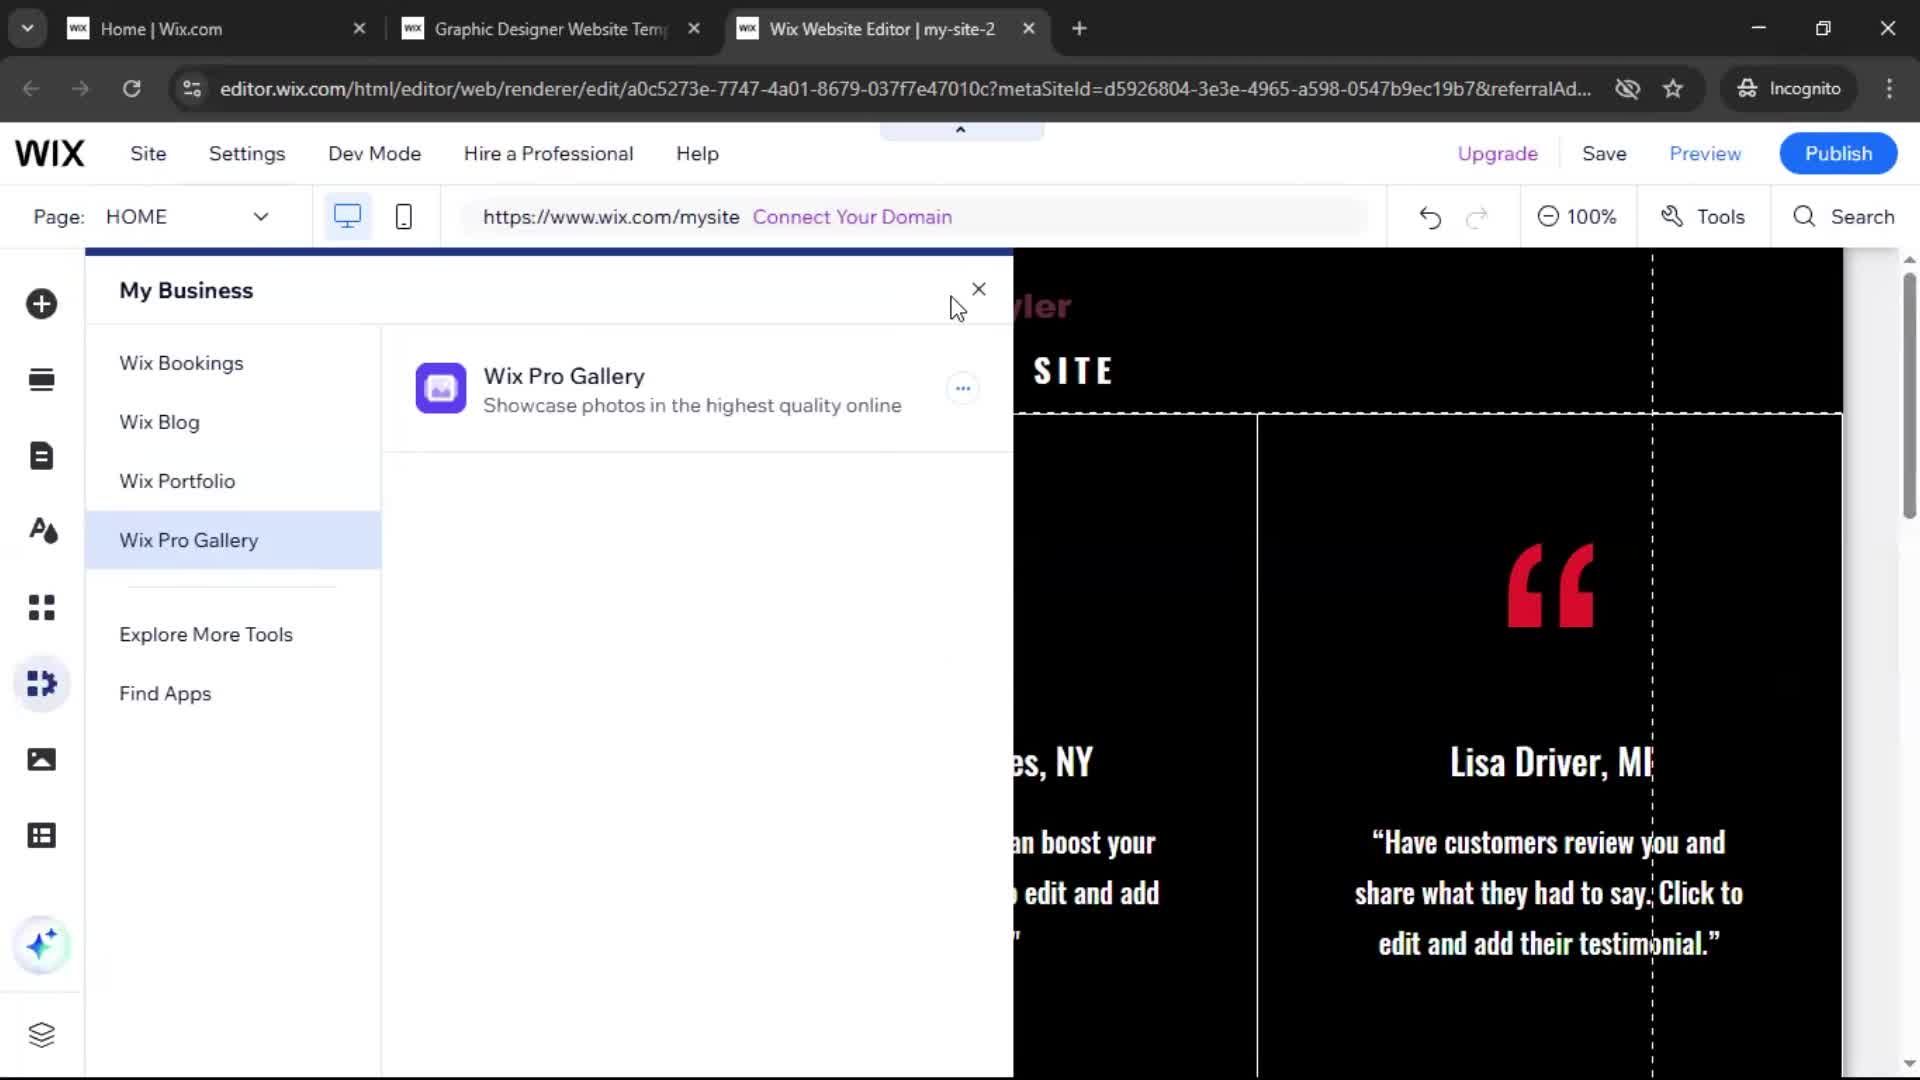This screenshot has width=1920, height=1080.
Task: Open Chrome three-dot menu
Action: 1889,89
